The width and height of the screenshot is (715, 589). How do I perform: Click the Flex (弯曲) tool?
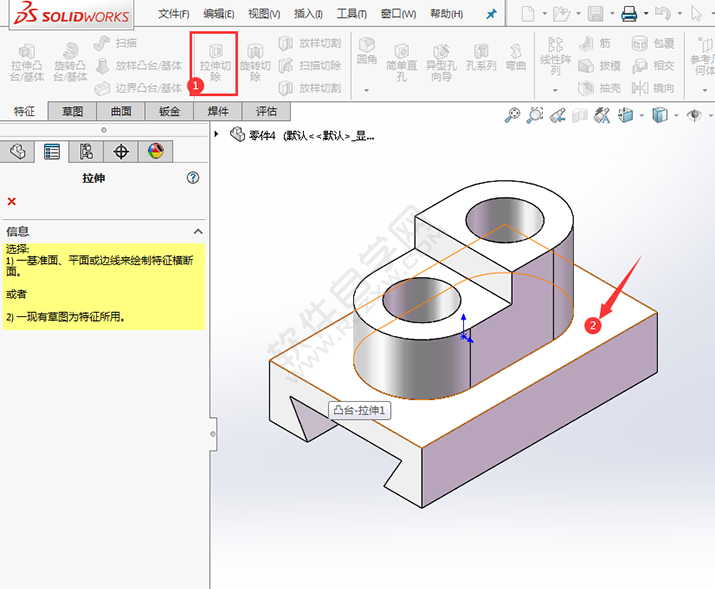[x=516, y=57]
